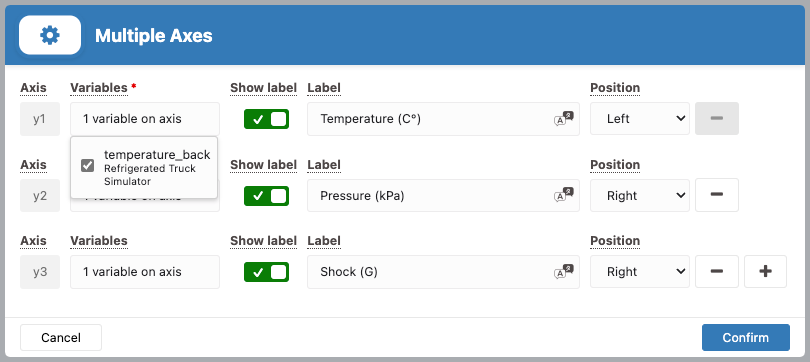The height and width of the screenshot is (362, 810).
Task: Open translation icon in Shock label field
Action: (x=564, y=271)
